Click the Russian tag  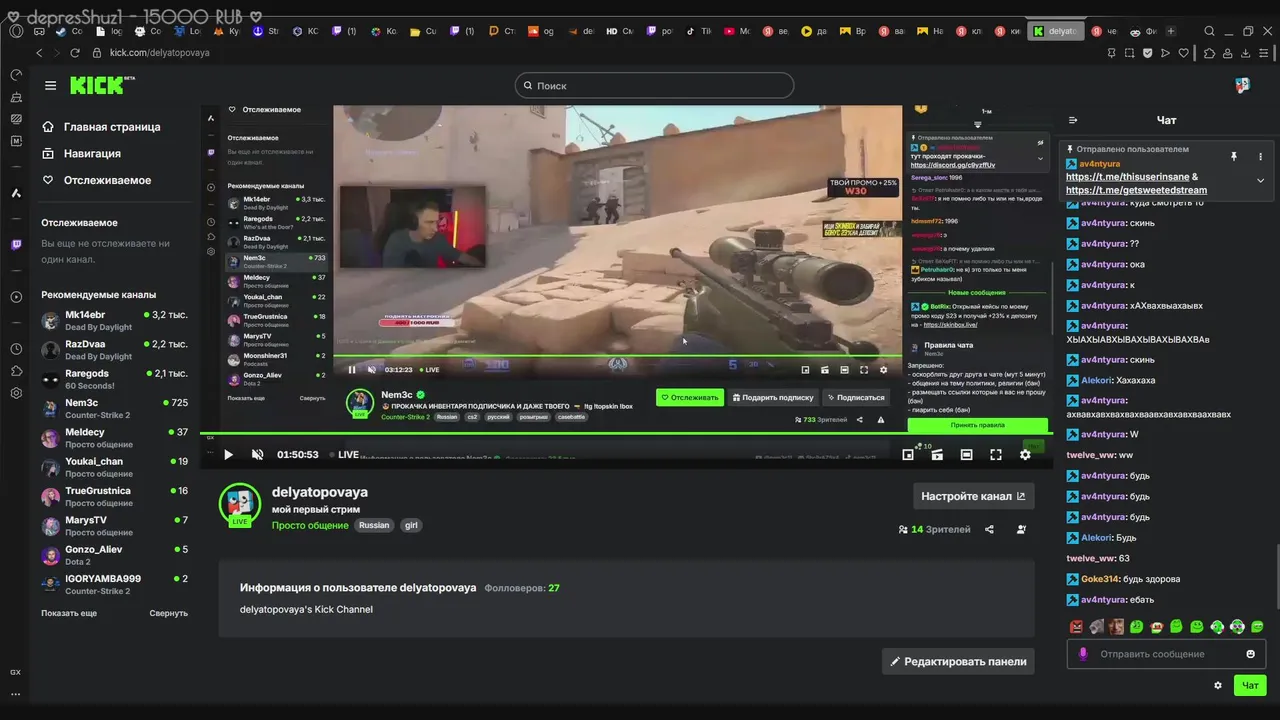(x=374, y=525)
